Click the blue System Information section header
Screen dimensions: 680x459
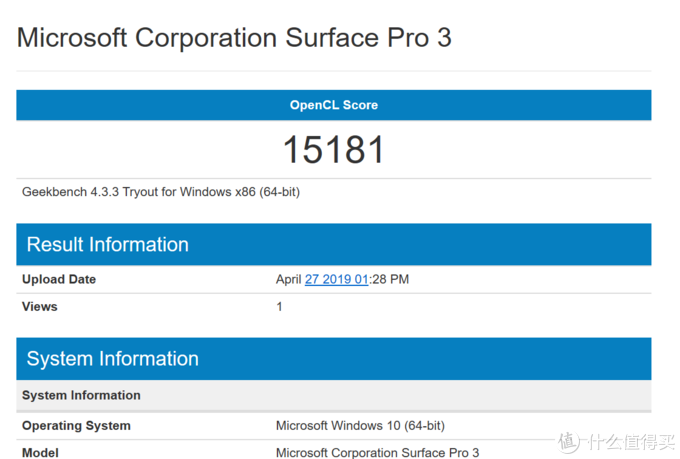pos(334,359)
